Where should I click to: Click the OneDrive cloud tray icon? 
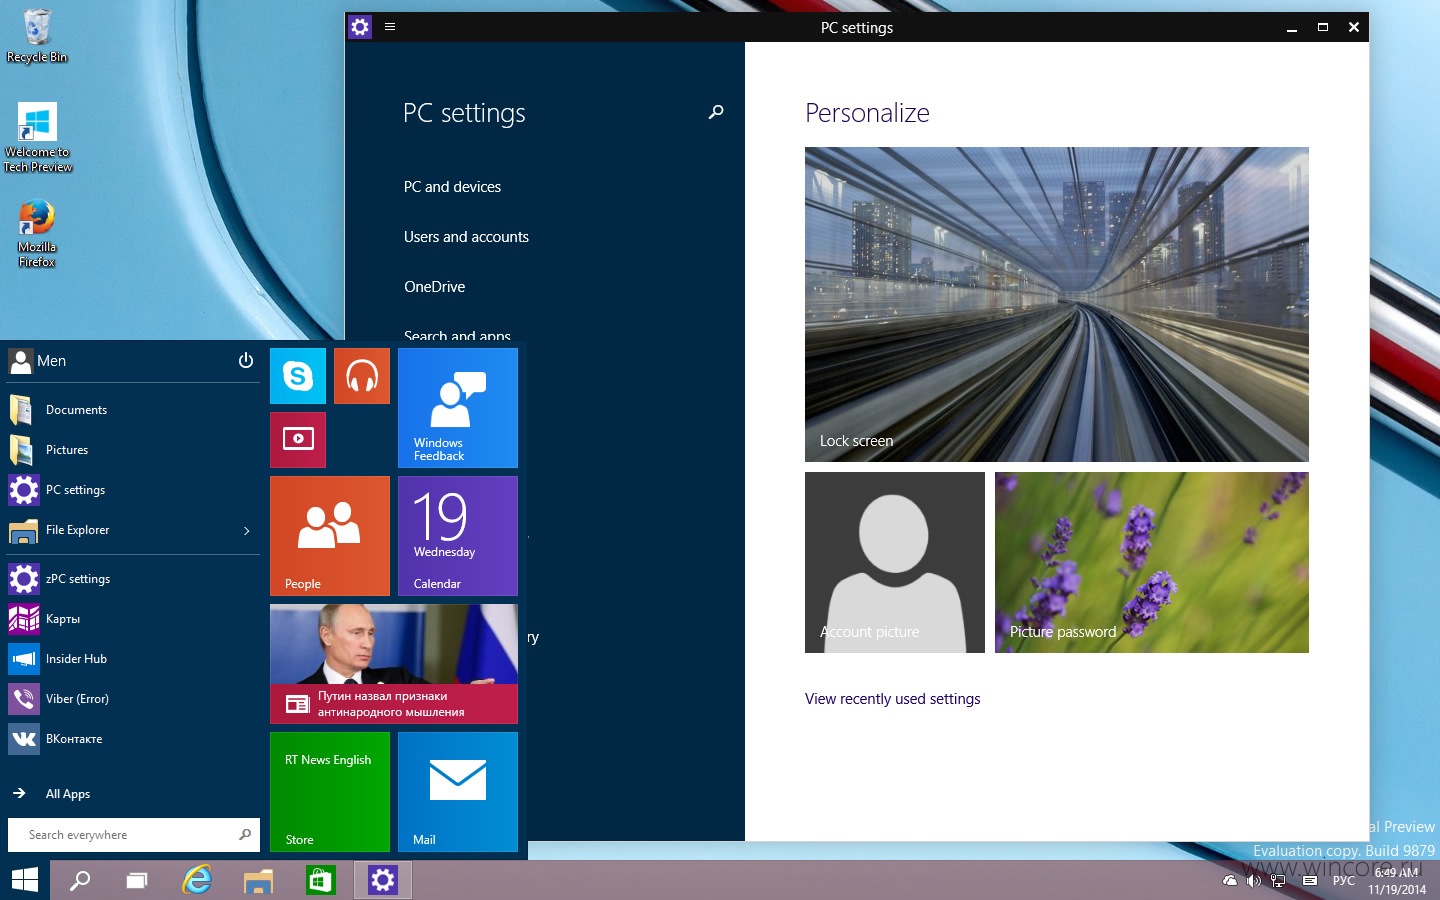tap(1230, 881)
